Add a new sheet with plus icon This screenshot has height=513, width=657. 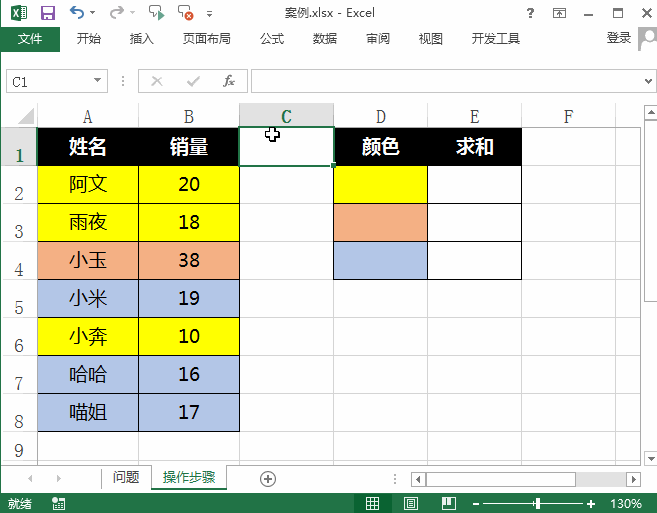[x=268, y=479]
